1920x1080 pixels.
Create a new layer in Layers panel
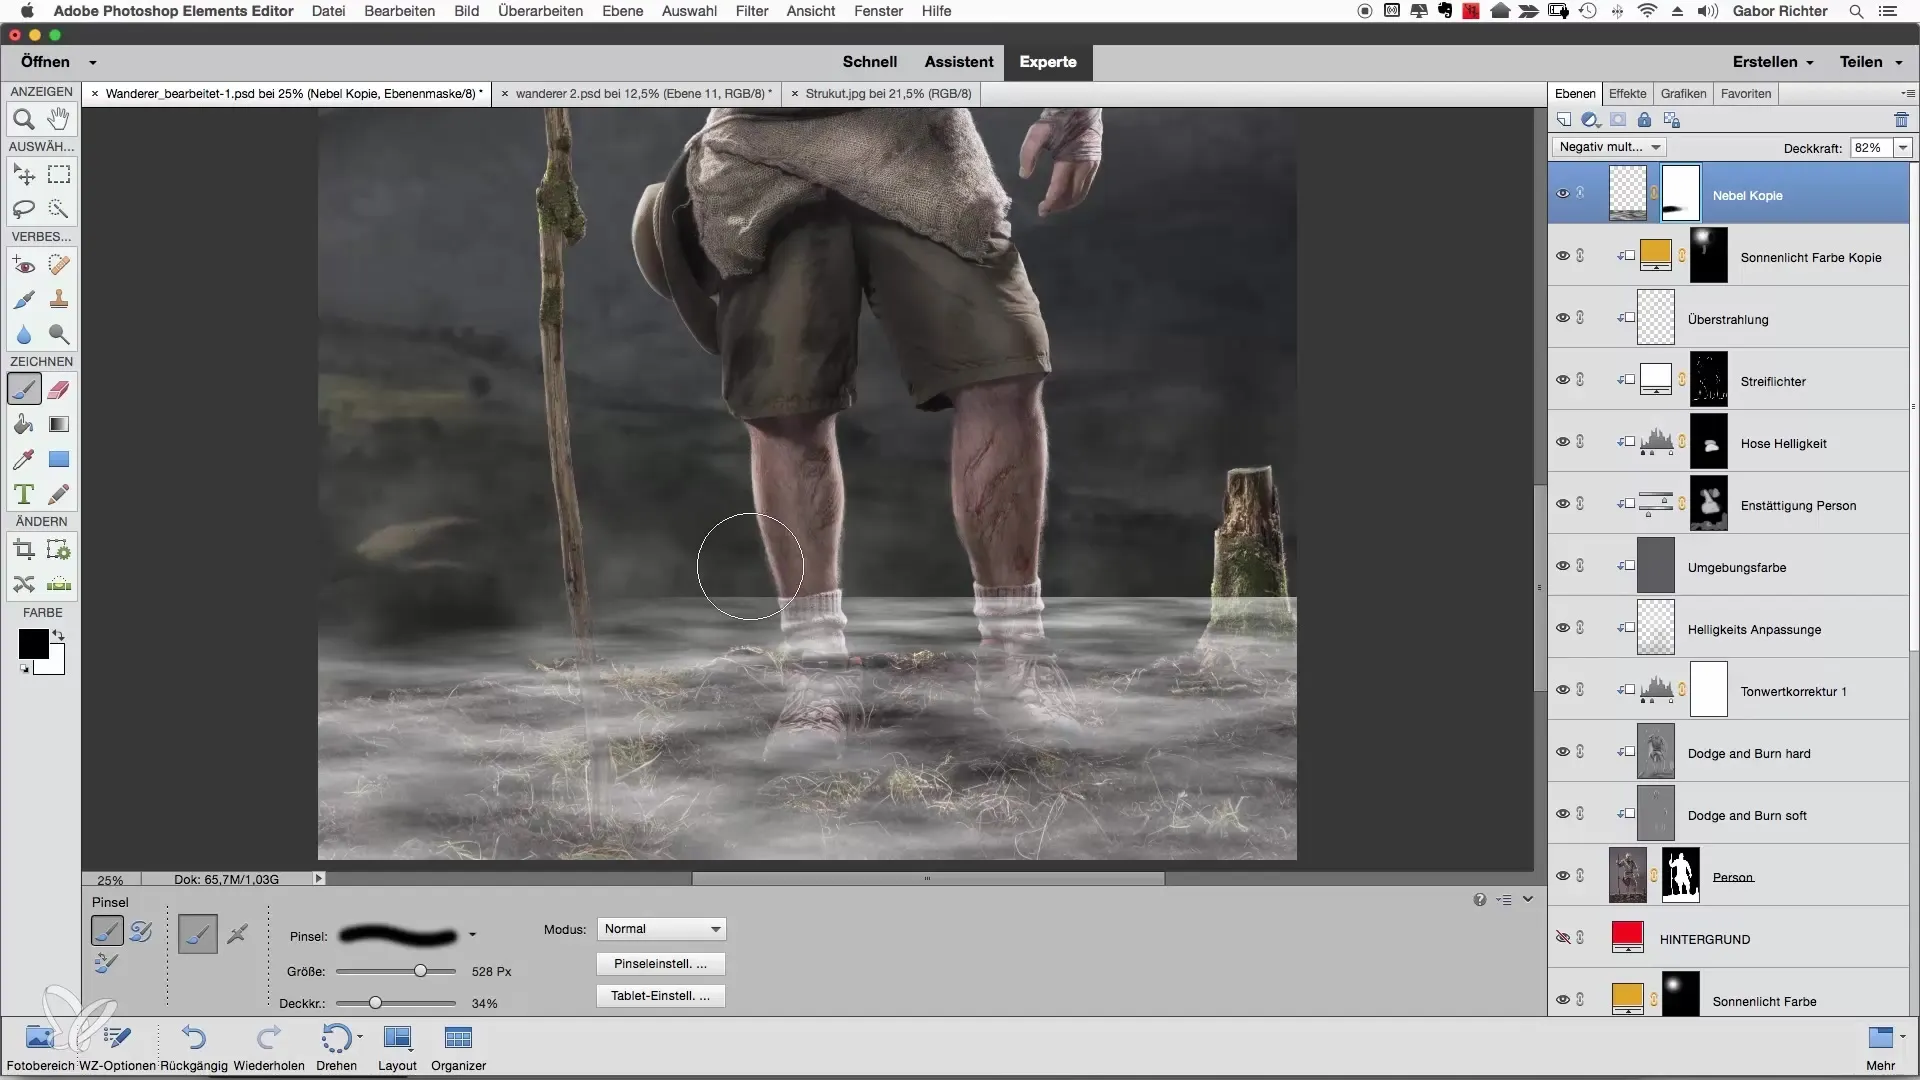pyautogui.click(x=1564, y=120)
